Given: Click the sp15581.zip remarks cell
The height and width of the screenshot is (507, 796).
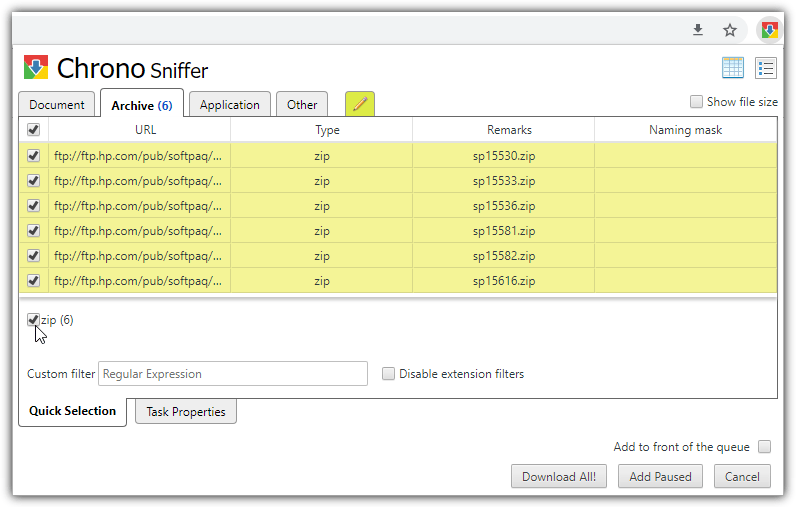Looking at the screenshot, I should pyautogui.click(x=504, y=230).
